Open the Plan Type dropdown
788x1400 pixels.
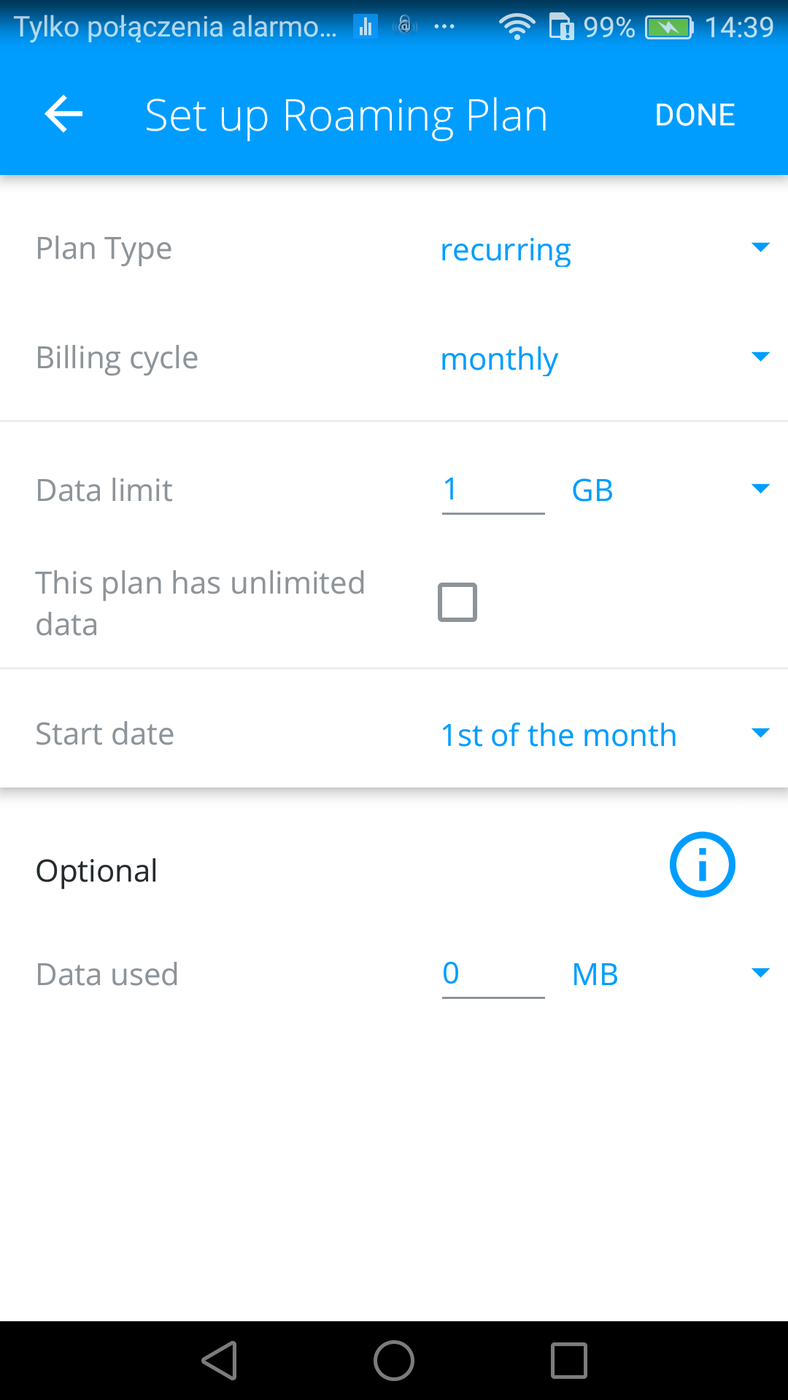pos(604,249)
